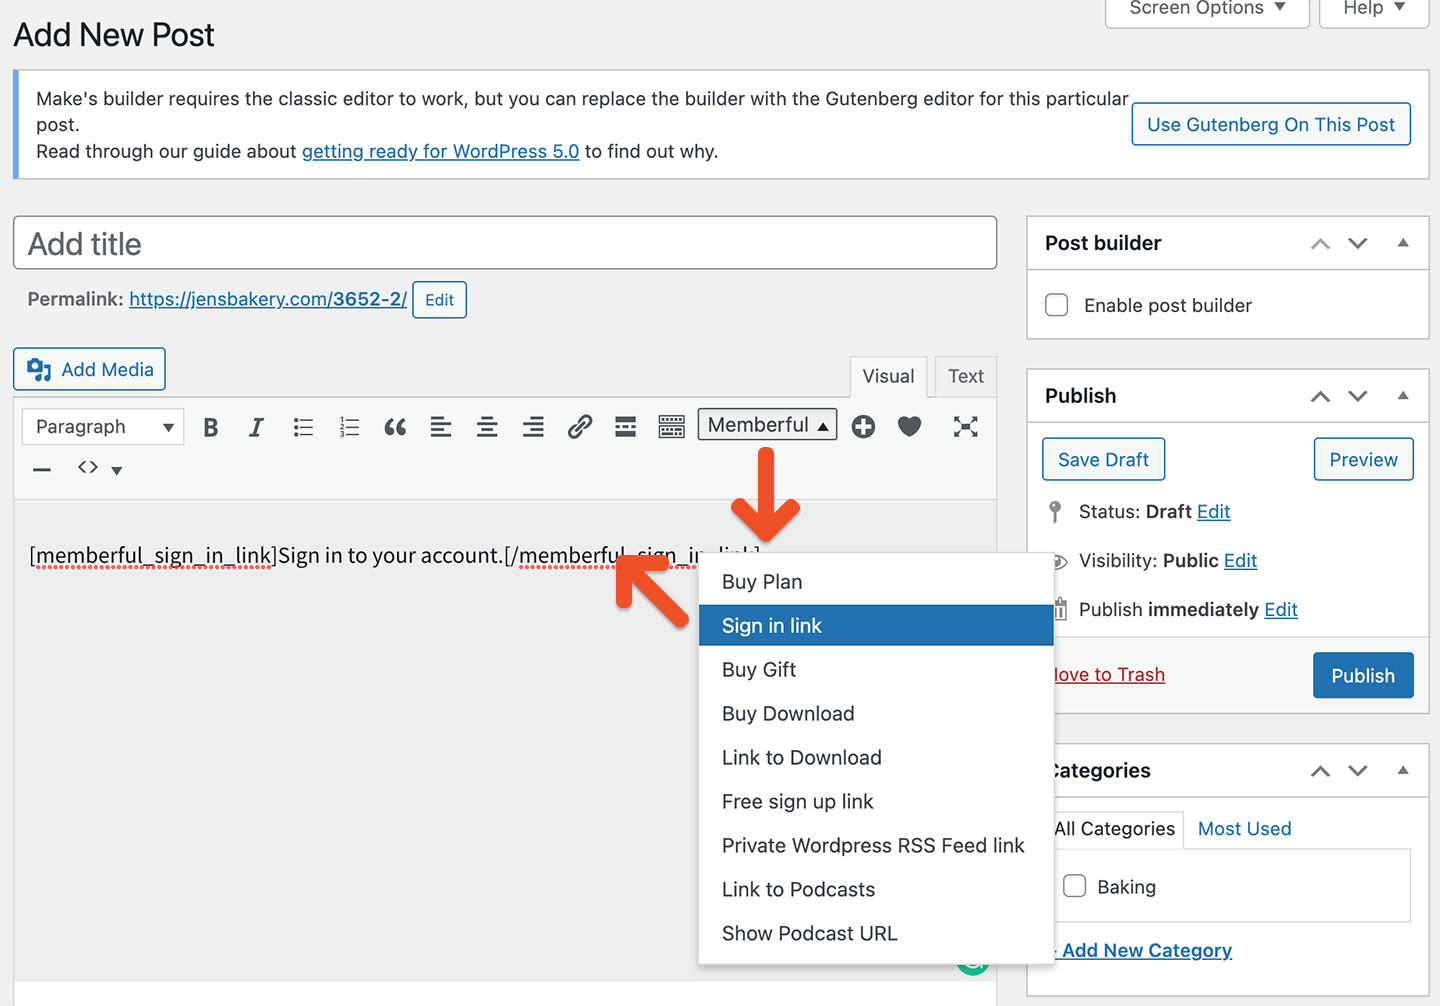Image resolution: width=1440 pixels, height=1006 pixels.
Task: Move Post builder panel up
Action: click(1321, 244)
